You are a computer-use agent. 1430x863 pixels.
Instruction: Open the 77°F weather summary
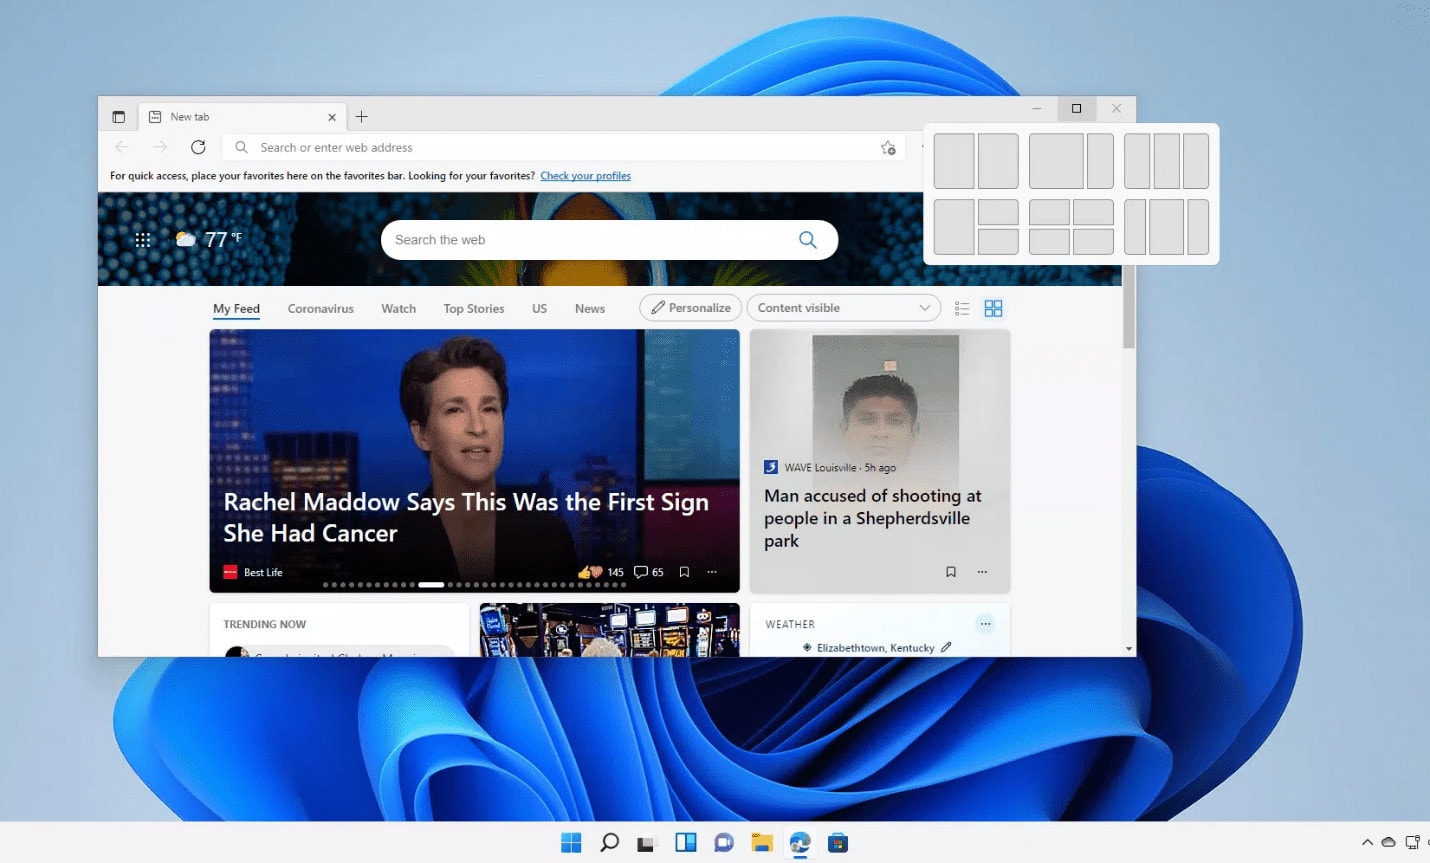[x=209, y=239]
